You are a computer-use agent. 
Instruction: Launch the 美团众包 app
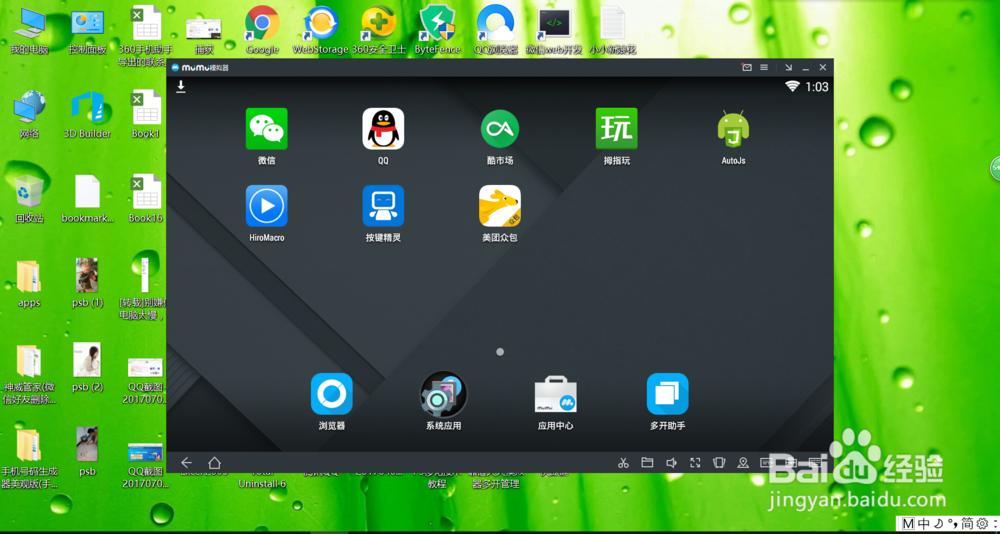(x=499, y=206)
